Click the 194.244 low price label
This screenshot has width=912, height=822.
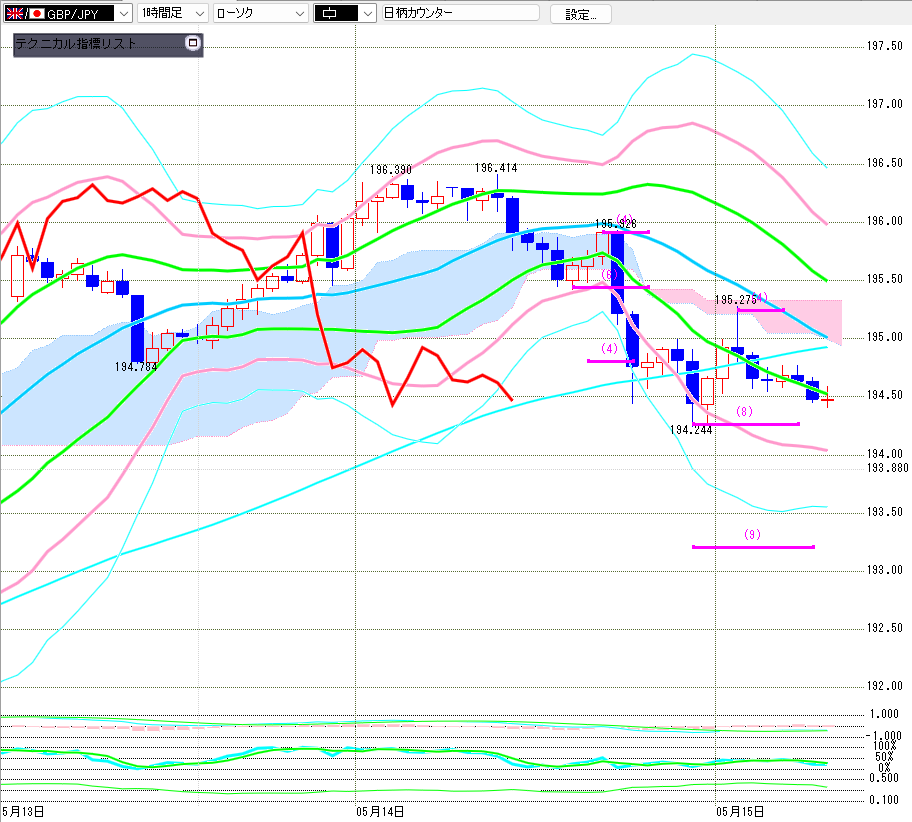coord(691,430)
